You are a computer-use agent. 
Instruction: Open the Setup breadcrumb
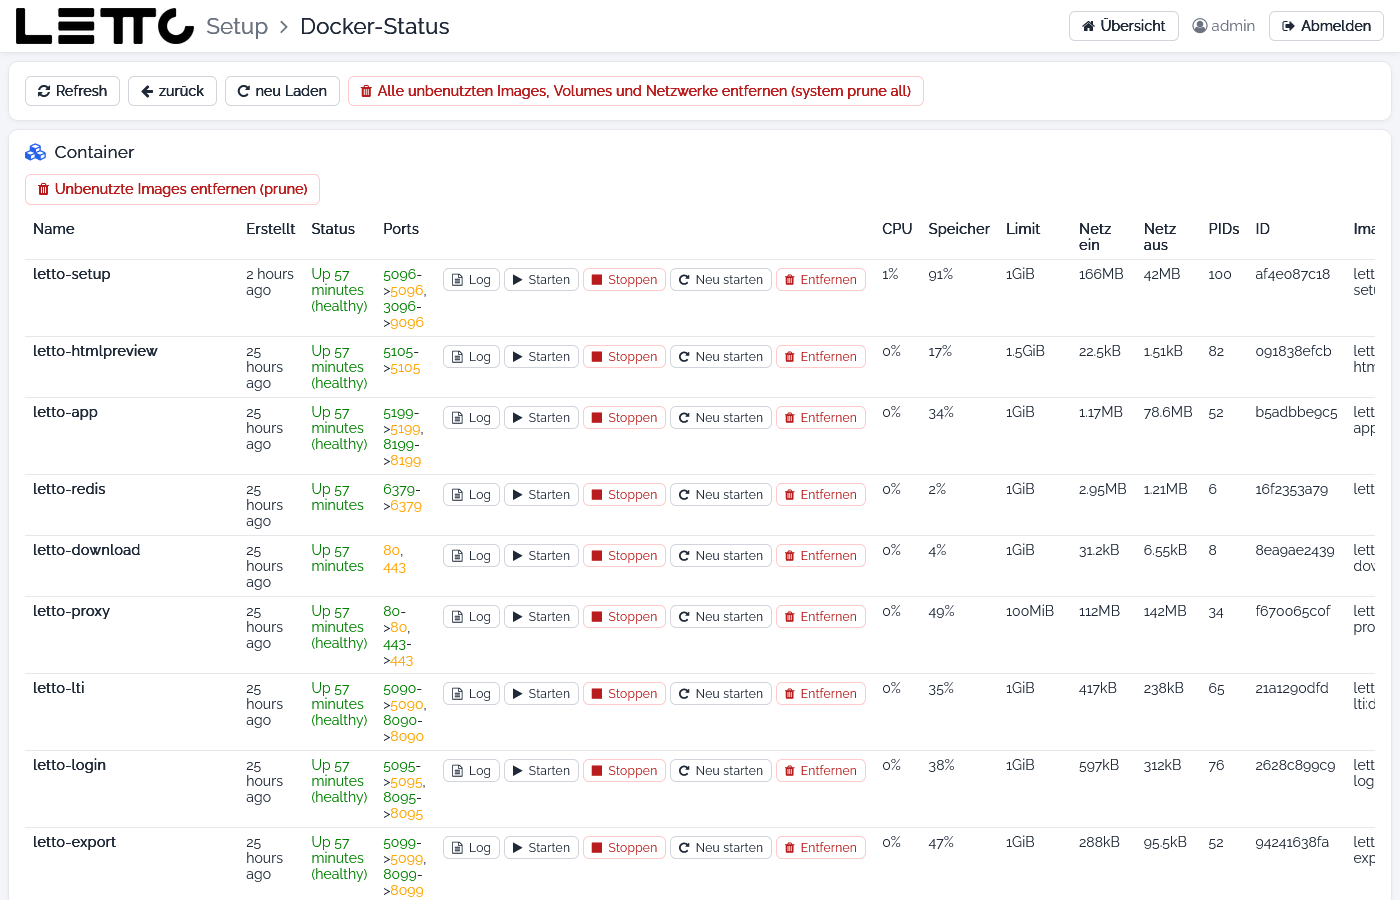coord(237,26)
